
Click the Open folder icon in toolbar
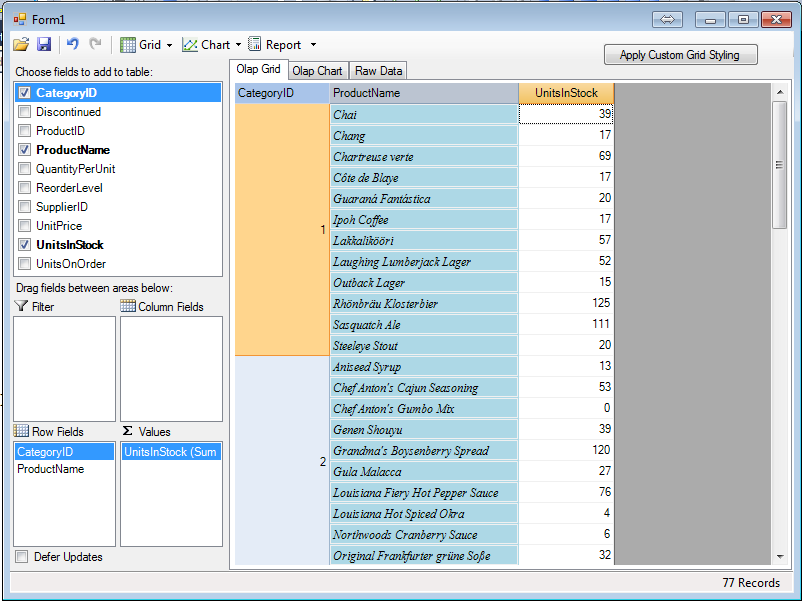[x=21, y=44]
